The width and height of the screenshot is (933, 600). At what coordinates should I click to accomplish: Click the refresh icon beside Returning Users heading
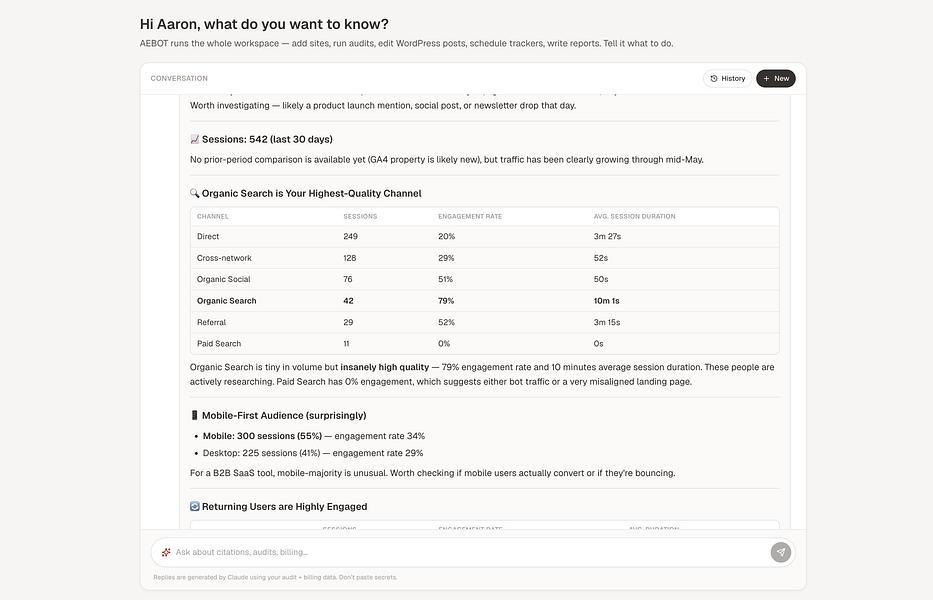pos(195,507)
